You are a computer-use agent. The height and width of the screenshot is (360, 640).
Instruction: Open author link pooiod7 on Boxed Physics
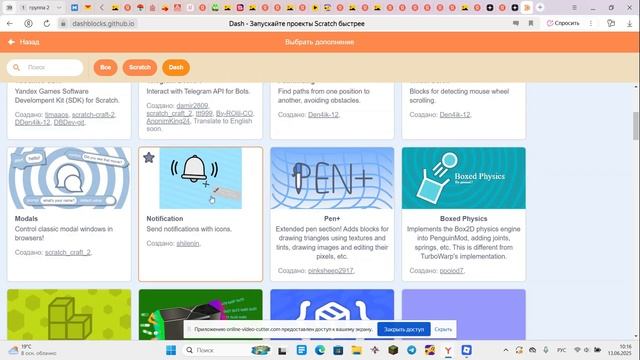pyautogui.click(x=451, y=271)
